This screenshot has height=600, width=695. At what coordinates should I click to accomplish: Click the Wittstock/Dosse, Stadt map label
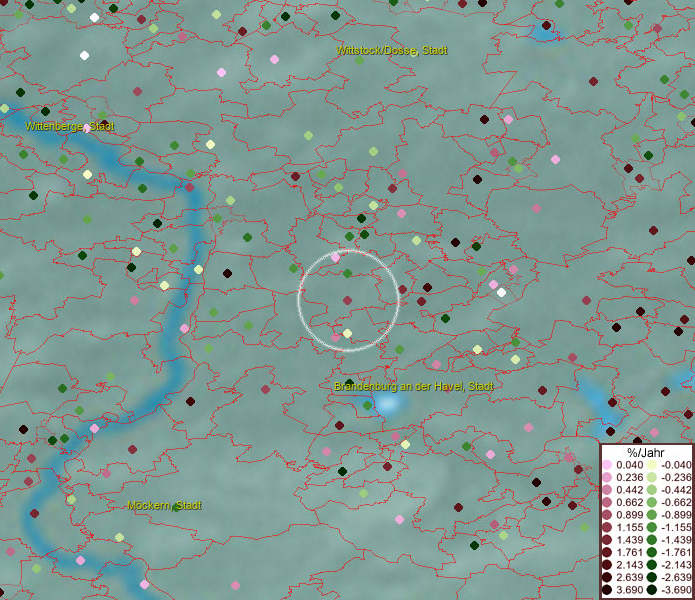point(392,51)
